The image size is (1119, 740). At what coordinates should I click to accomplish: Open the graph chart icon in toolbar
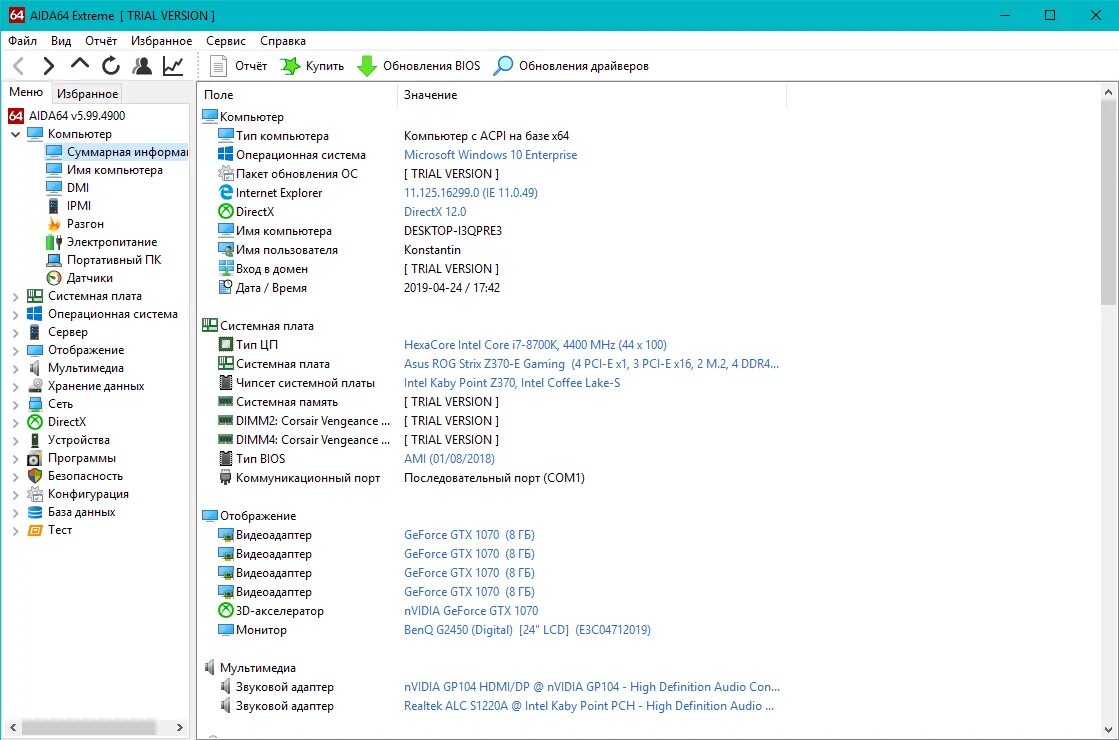173,66
